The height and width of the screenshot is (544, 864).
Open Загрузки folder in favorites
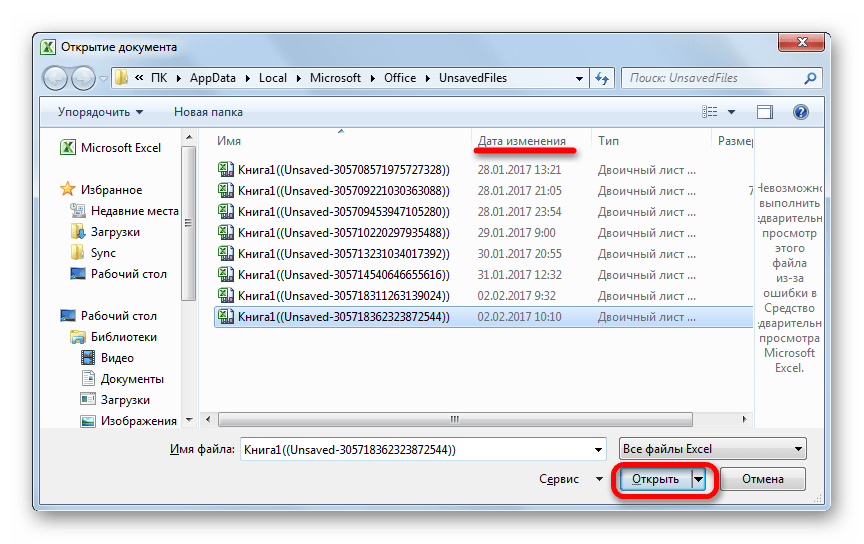pos(115,232)
